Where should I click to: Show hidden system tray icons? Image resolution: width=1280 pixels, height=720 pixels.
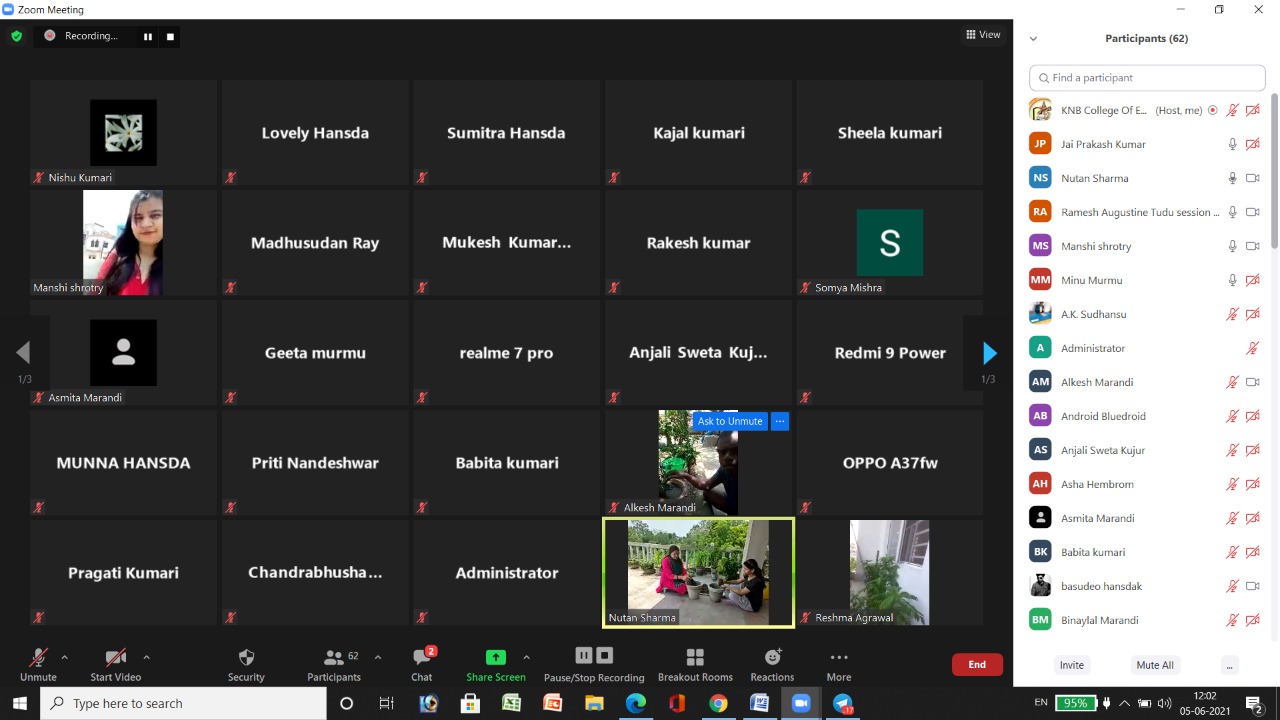(1123, 703)
